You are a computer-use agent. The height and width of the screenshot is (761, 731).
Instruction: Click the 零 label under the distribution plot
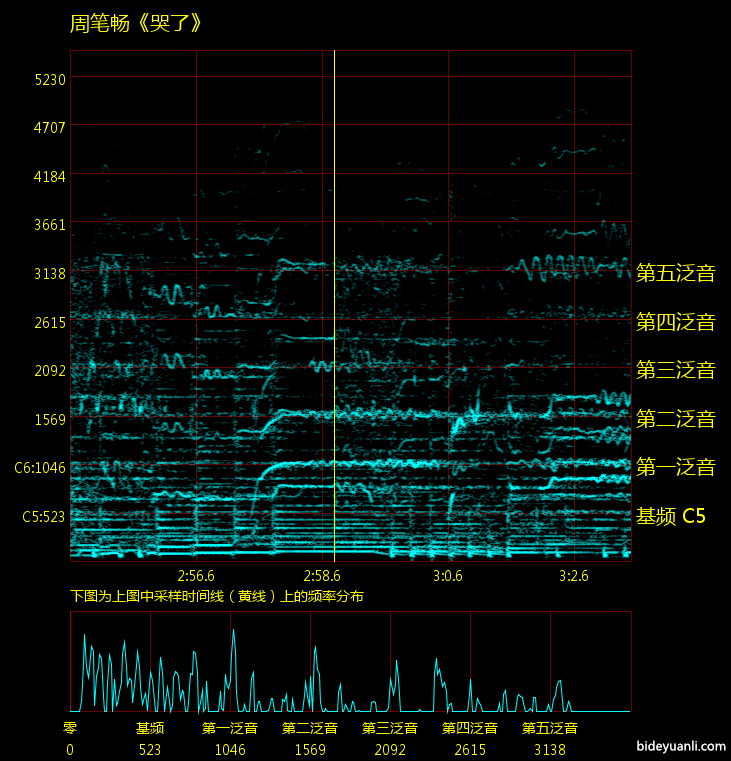coord(70,728)
